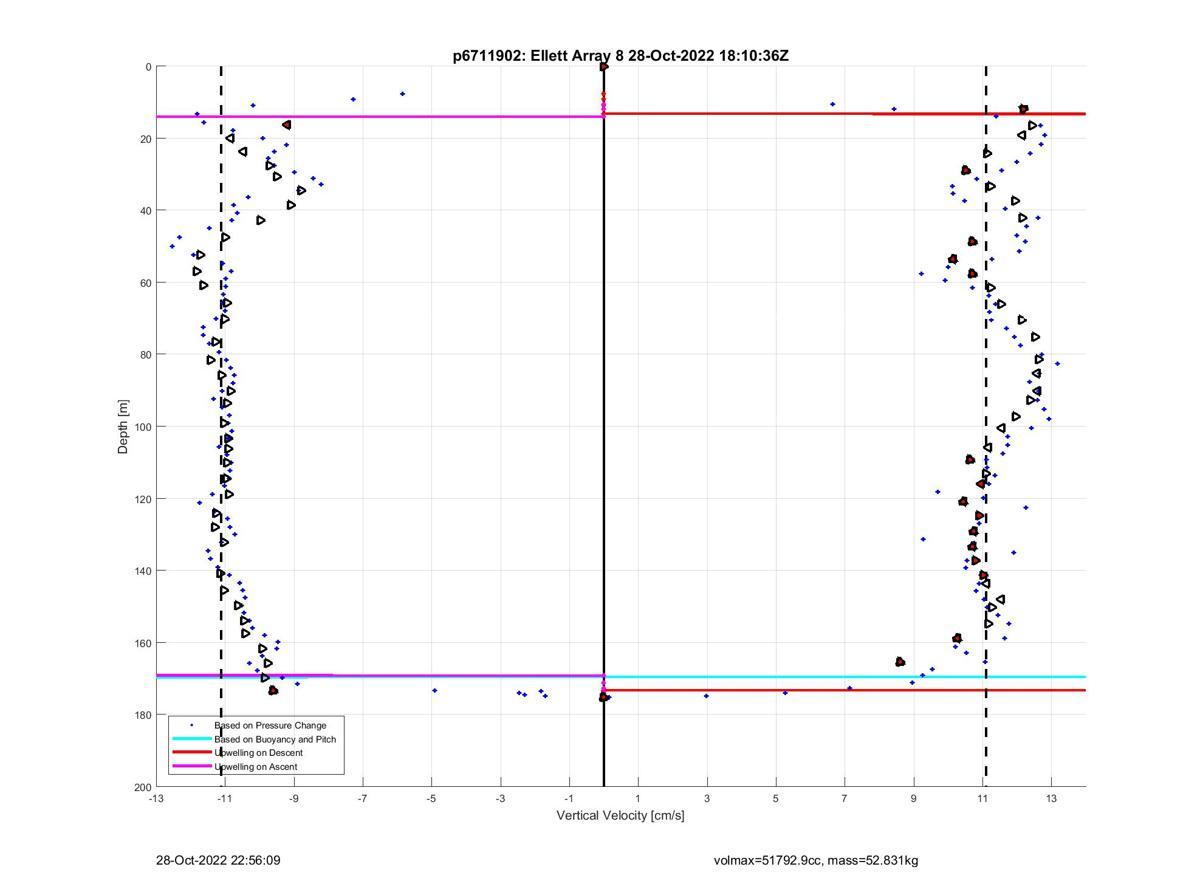Screen dimensions: 1200x885
Task: Click the depth tick label '200'
Action: tap(143, 787)
